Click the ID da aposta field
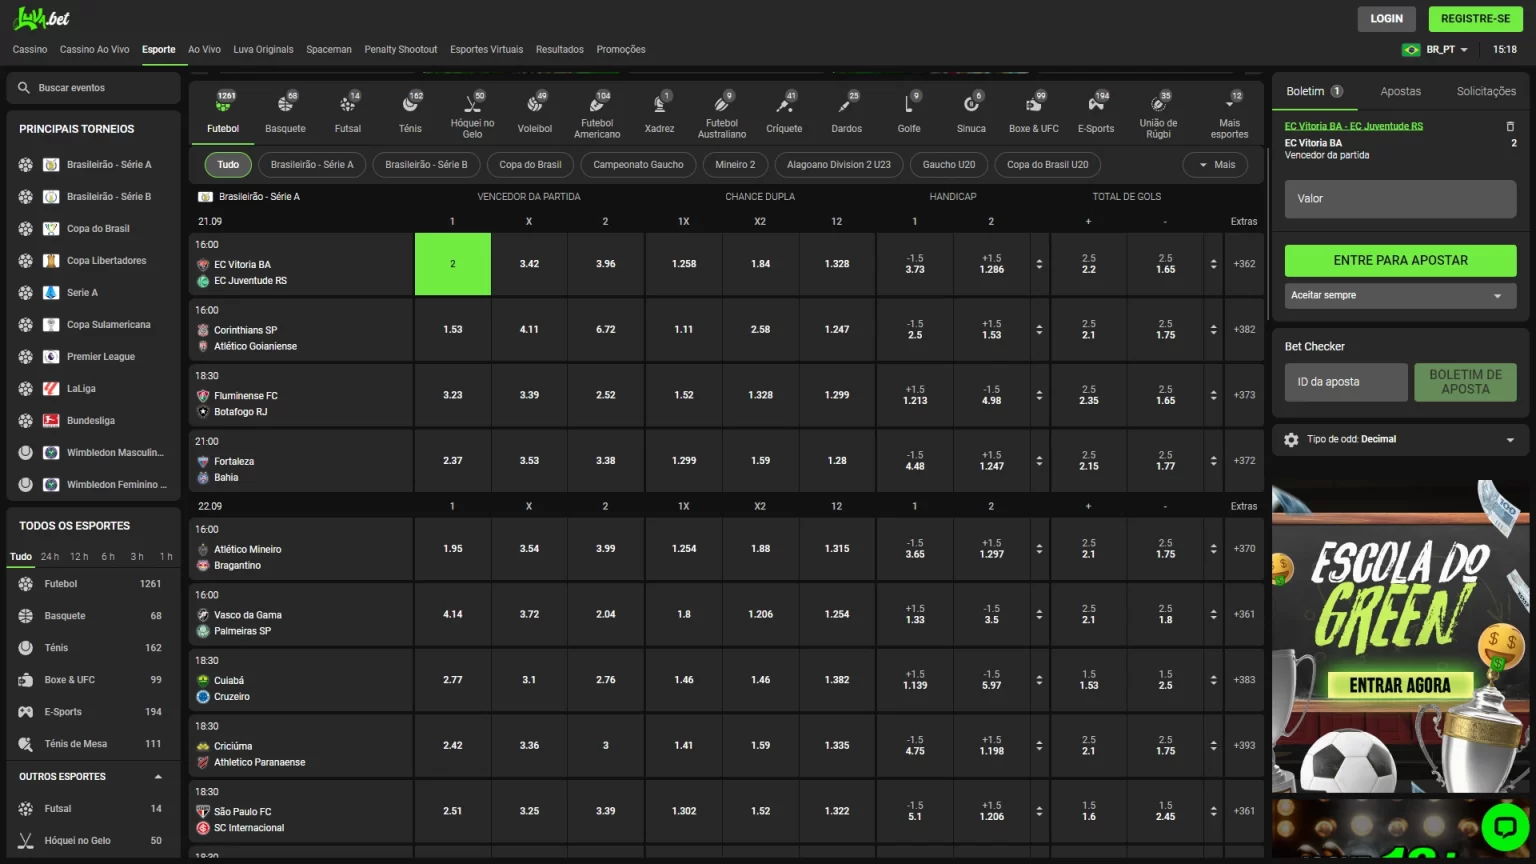The width and height of the screenshot is (1536, 864). pyautogui.click(x=1346, y=382)
